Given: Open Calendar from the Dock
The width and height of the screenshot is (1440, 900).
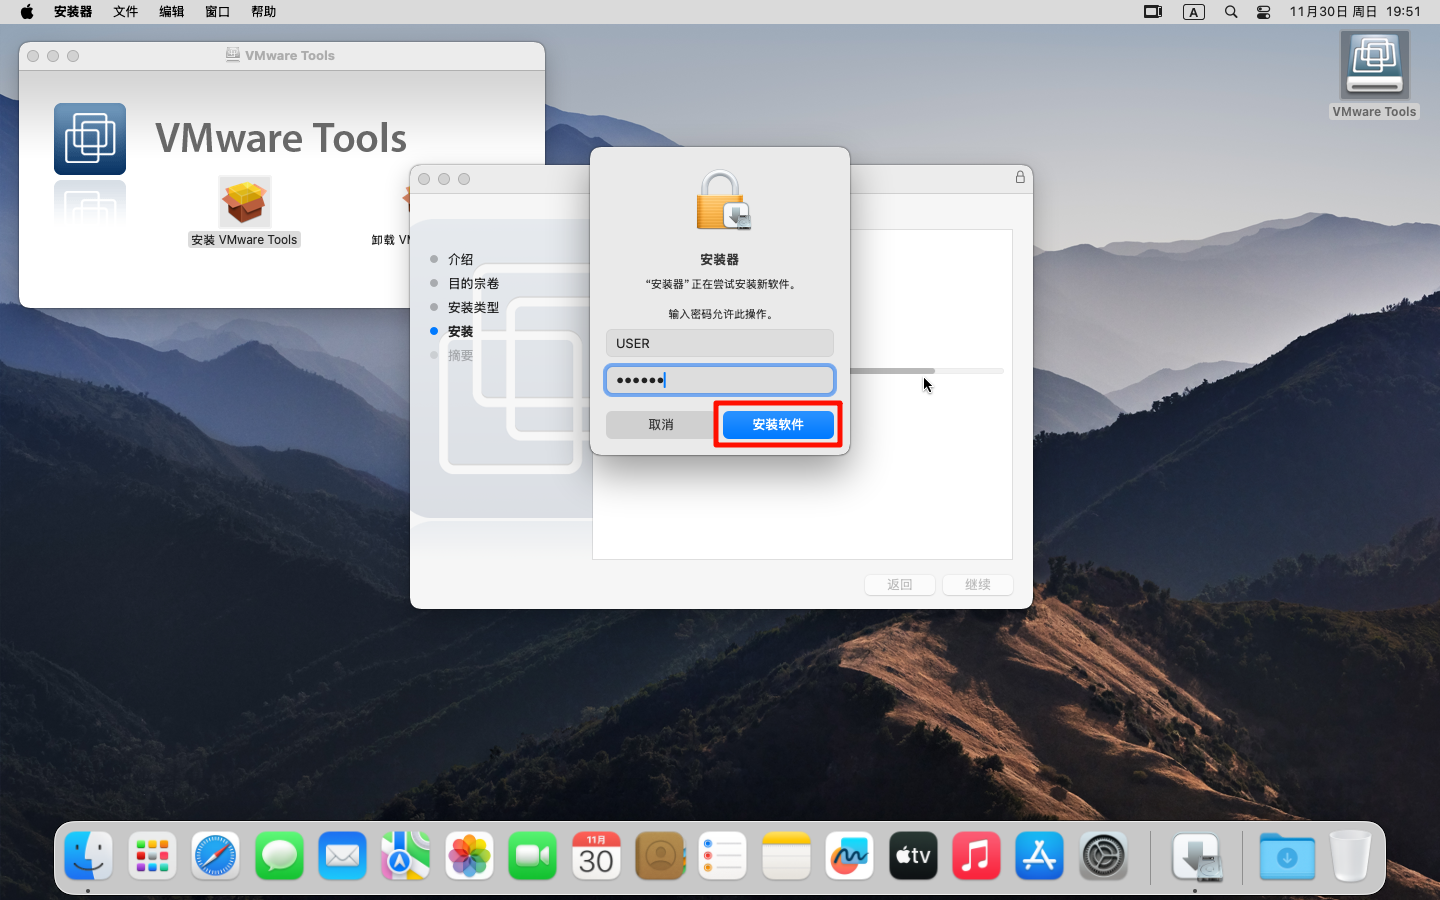Looking at the screenshot, I should click(596, 856).
